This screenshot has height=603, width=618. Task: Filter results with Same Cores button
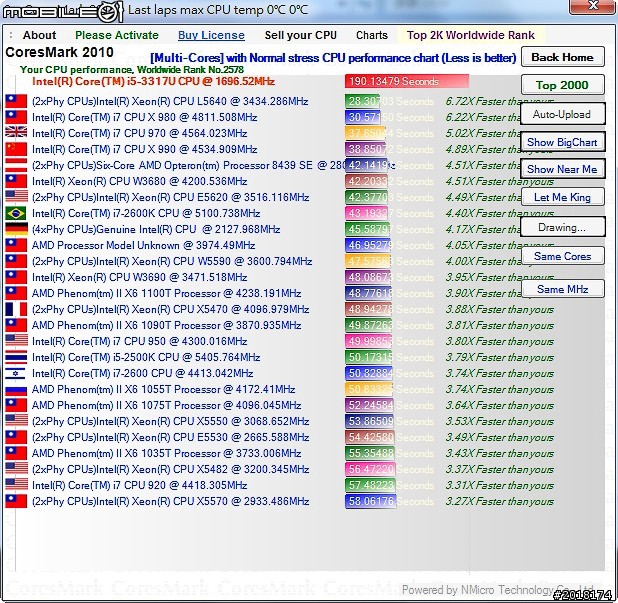click(x=562, y=257)
